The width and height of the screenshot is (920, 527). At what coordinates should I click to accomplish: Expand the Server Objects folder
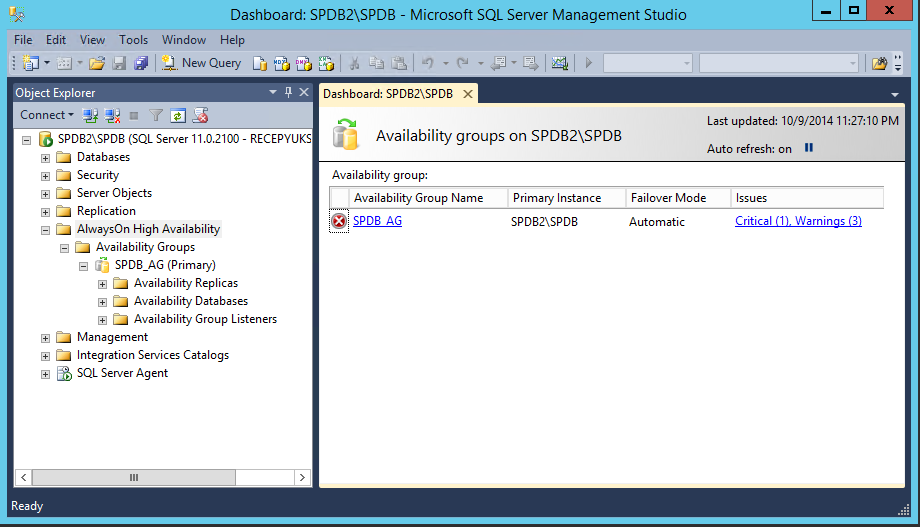[x=45, y=194]
